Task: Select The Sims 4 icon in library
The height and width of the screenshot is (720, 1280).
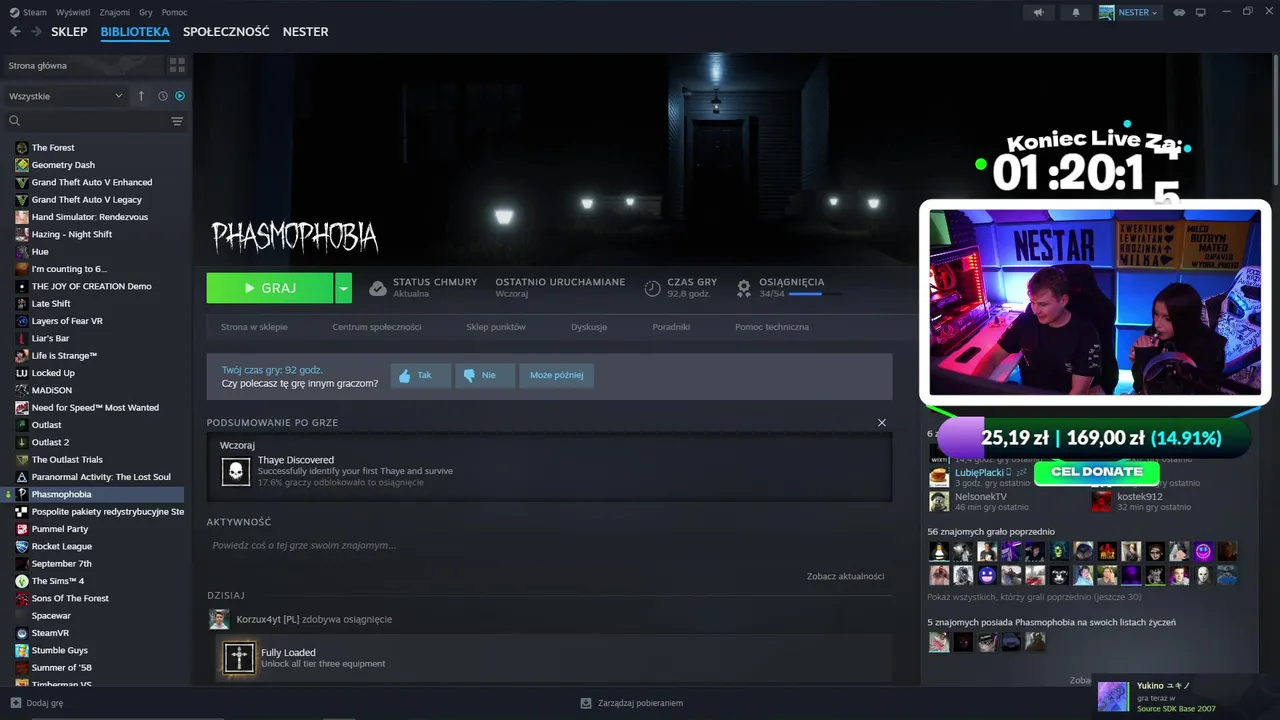Action: [x=22, y=581]
